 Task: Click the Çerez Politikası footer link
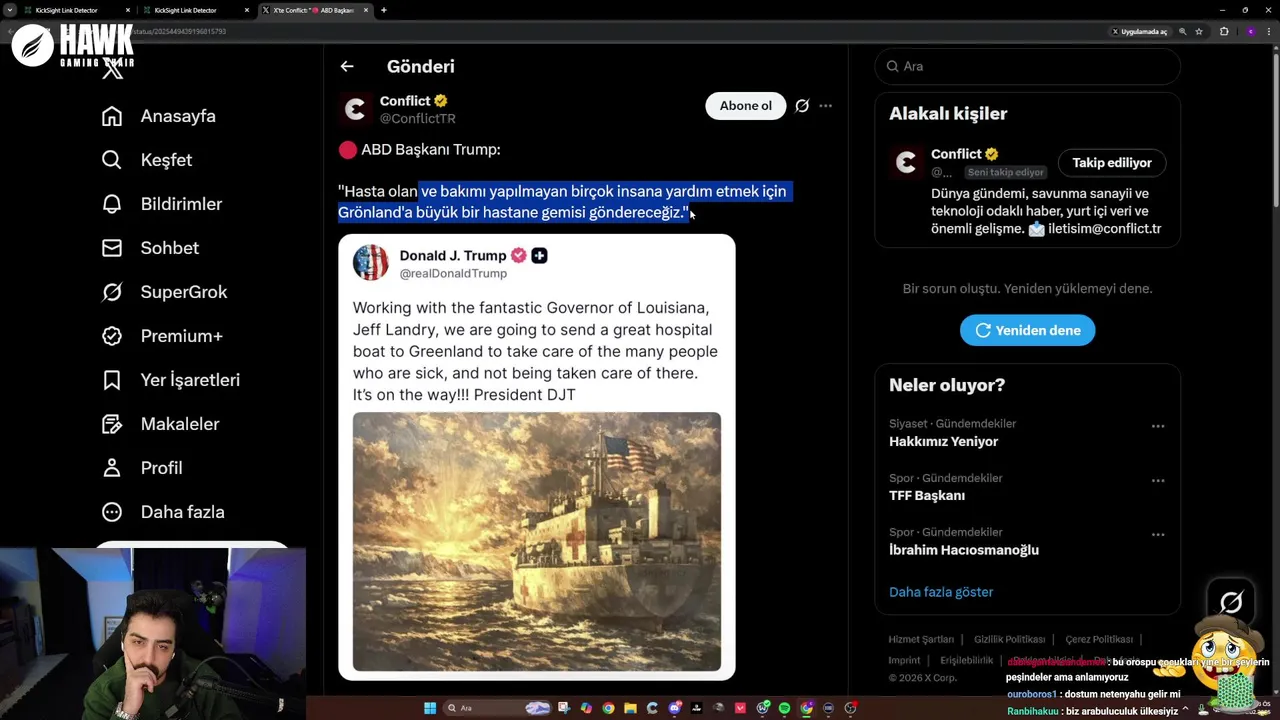[x=1099, y=639]
